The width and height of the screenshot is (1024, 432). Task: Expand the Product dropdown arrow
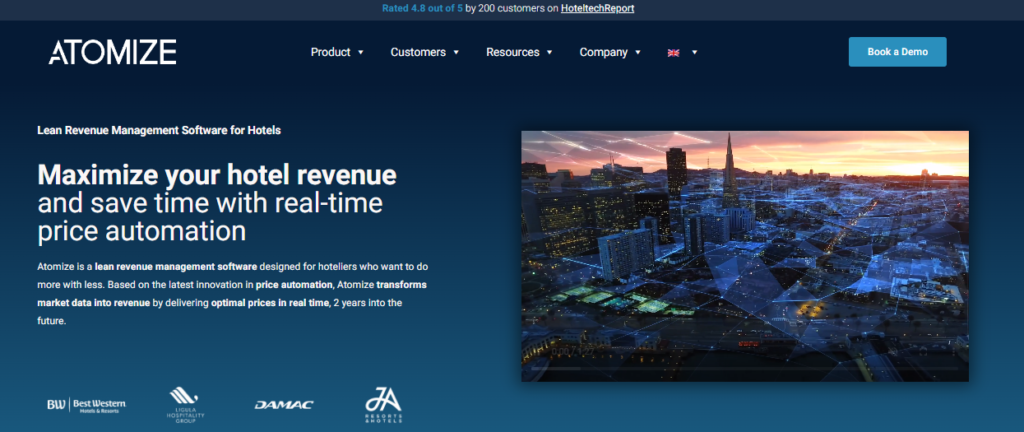[x=361, y=53]
